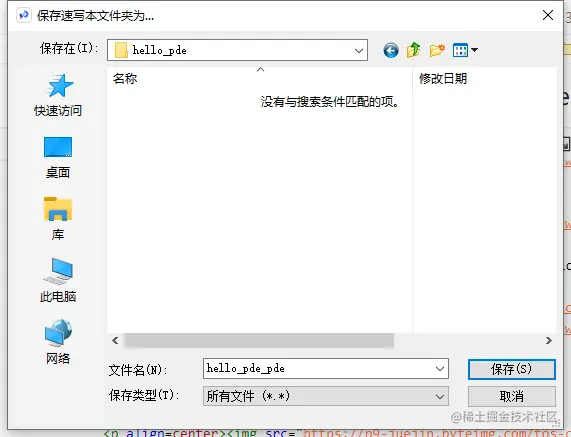Select 桌面 in the places bar
This screenshot has width=571, height=437.
[58, 158]
